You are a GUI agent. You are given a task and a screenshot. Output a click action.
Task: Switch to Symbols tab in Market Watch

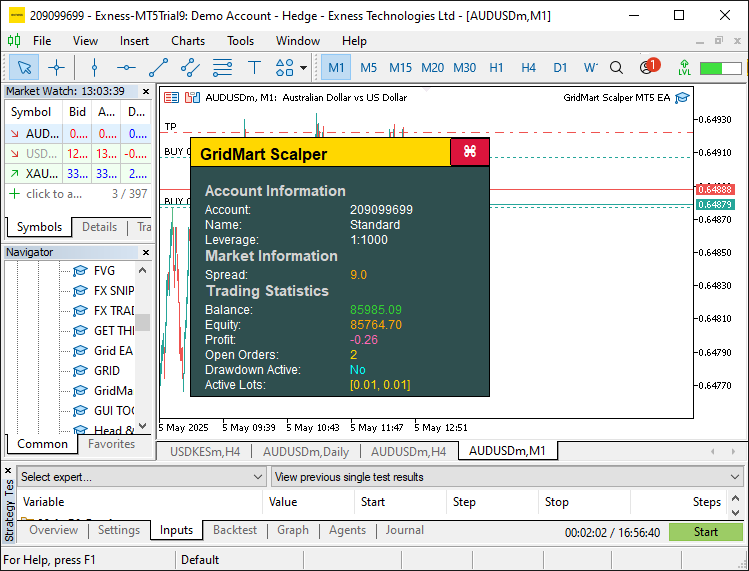coord(39,227)
